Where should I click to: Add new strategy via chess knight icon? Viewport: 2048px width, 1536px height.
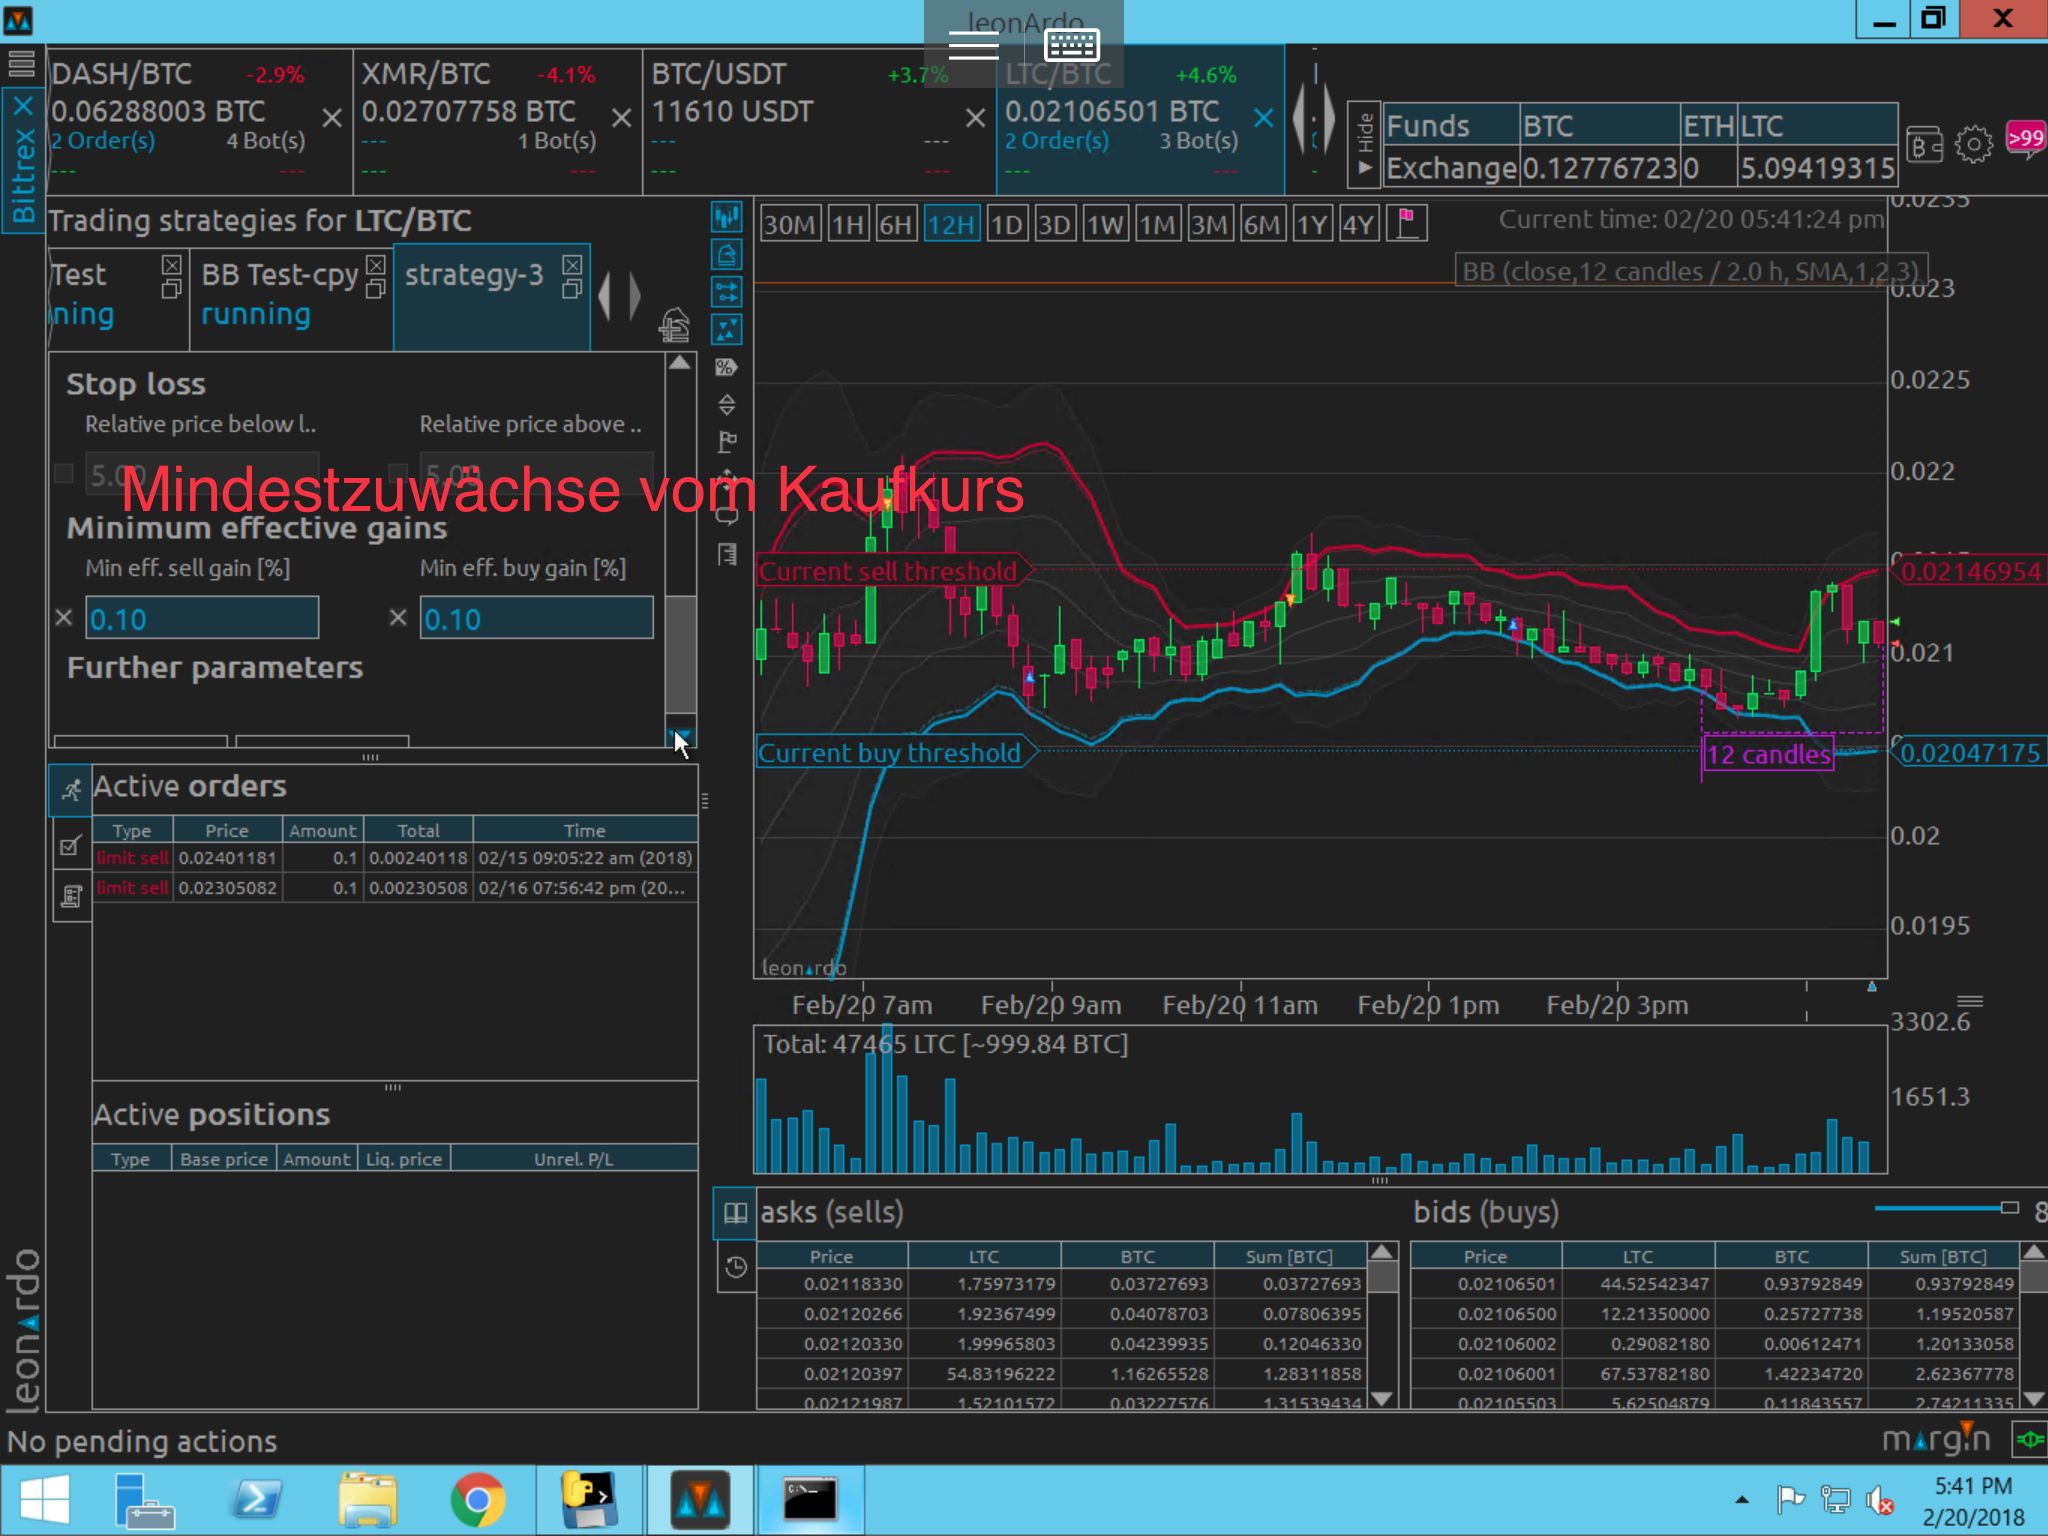[x=675, y=325]
